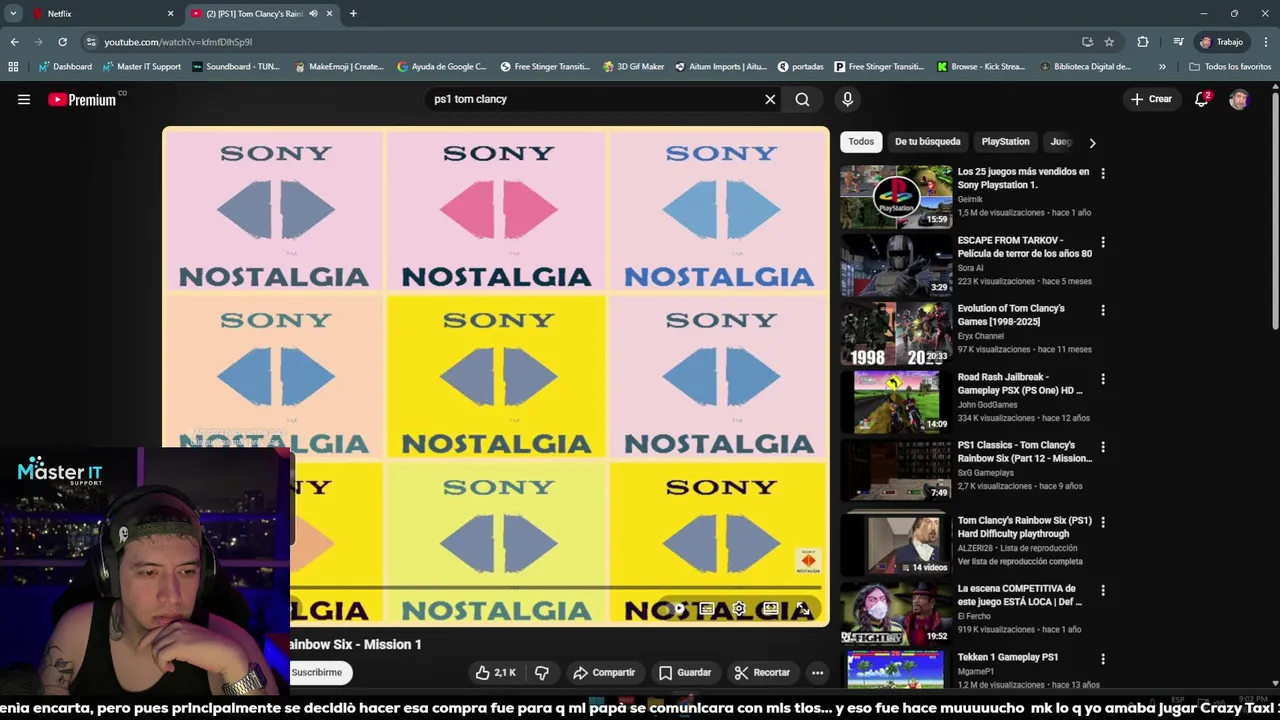
Task: Close the Netflix tab
Action: point(170,14)
